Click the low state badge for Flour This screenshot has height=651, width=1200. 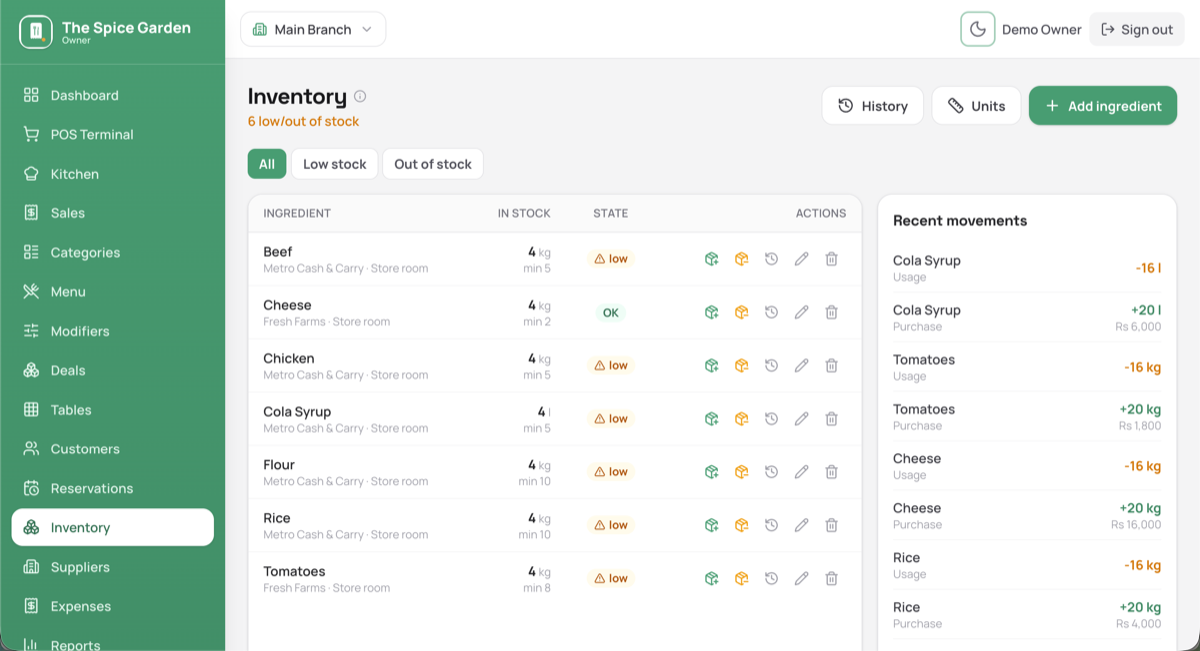pos(611,472)
